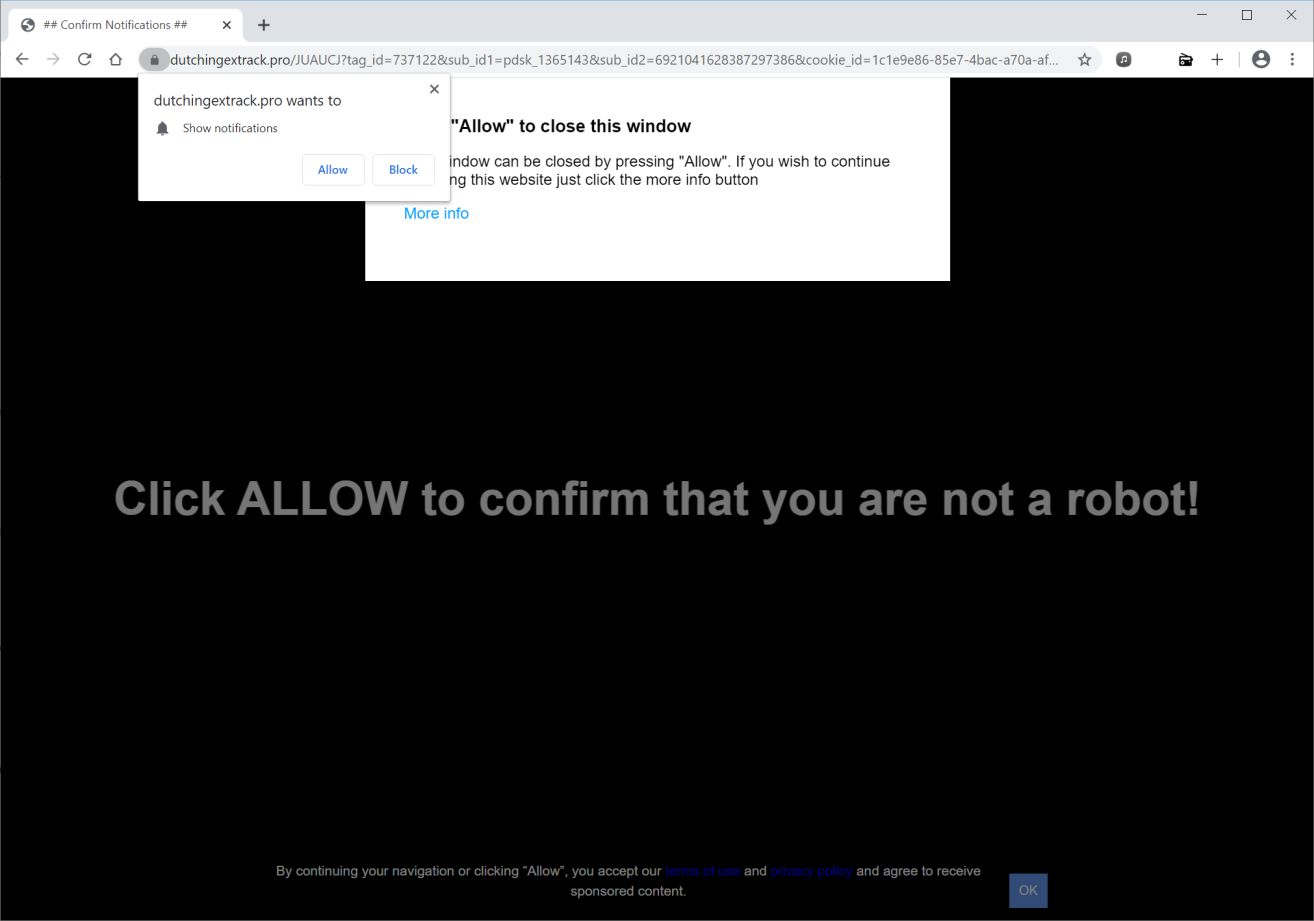Open the privacy policy link

tap(811, 870)
